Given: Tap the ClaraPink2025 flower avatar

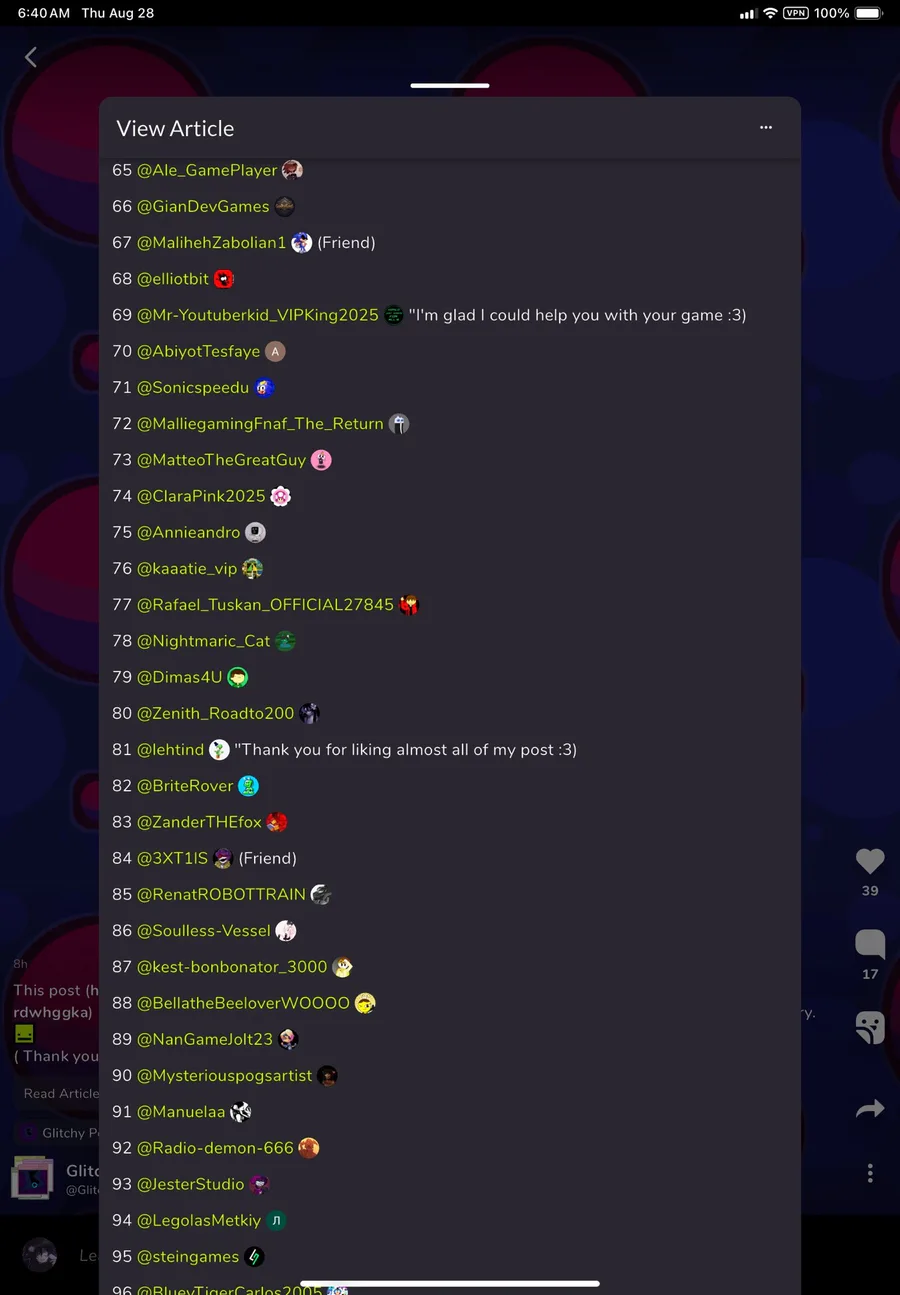Looking at the screenshot, I should tap(281, 496).
